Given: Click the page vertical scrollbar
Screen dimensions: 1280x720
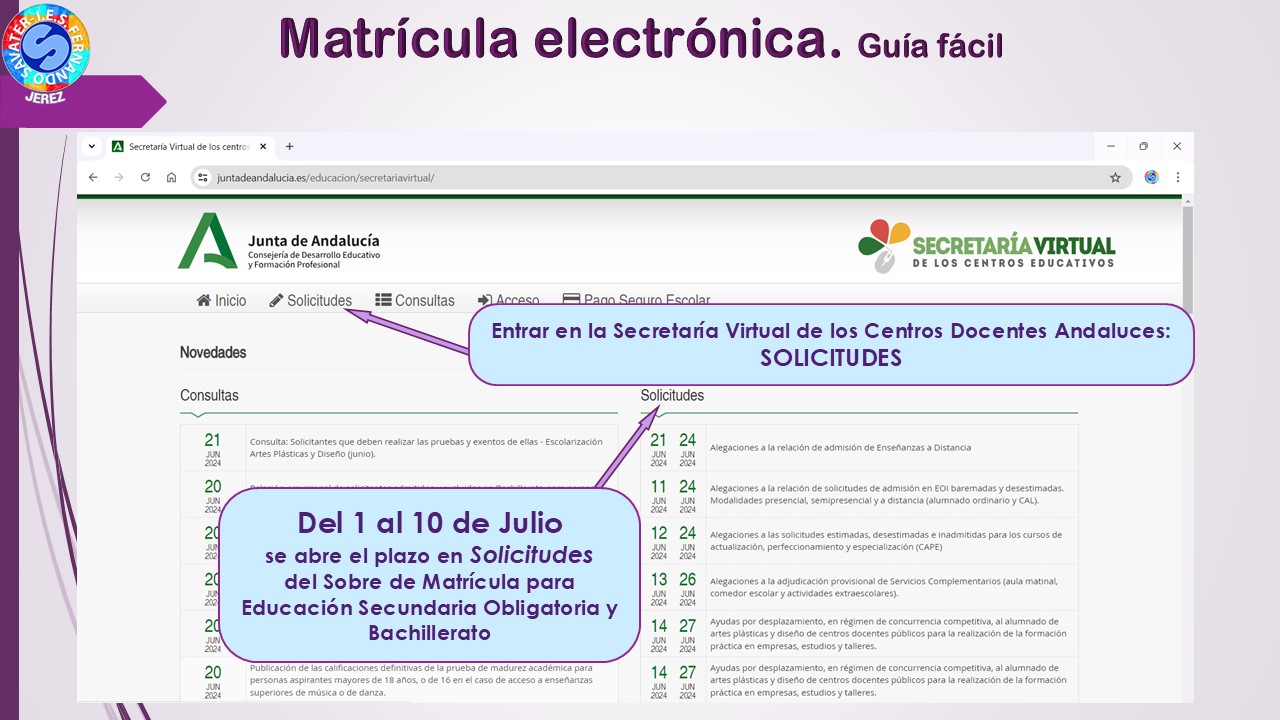Looking at the screenshot, I should (1188, 260).
